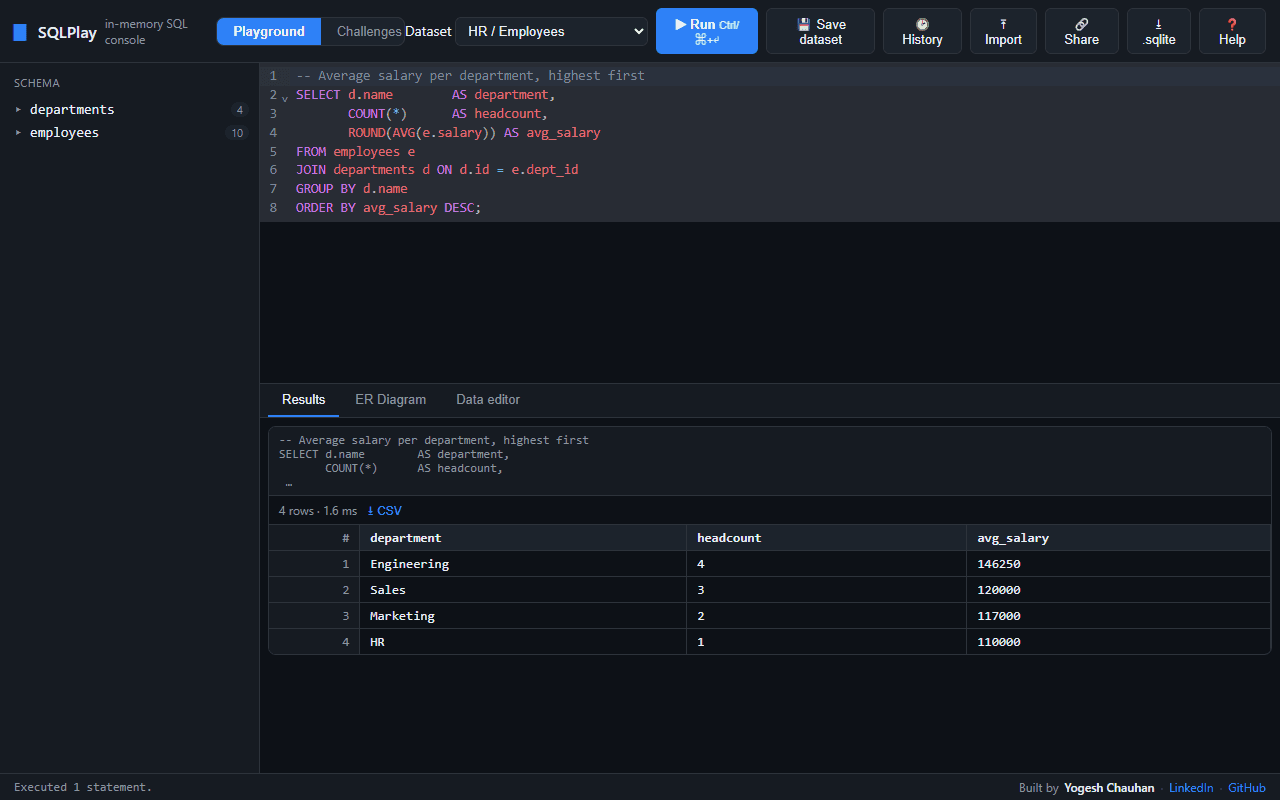Download results as CSV

(x=385, y=510)
